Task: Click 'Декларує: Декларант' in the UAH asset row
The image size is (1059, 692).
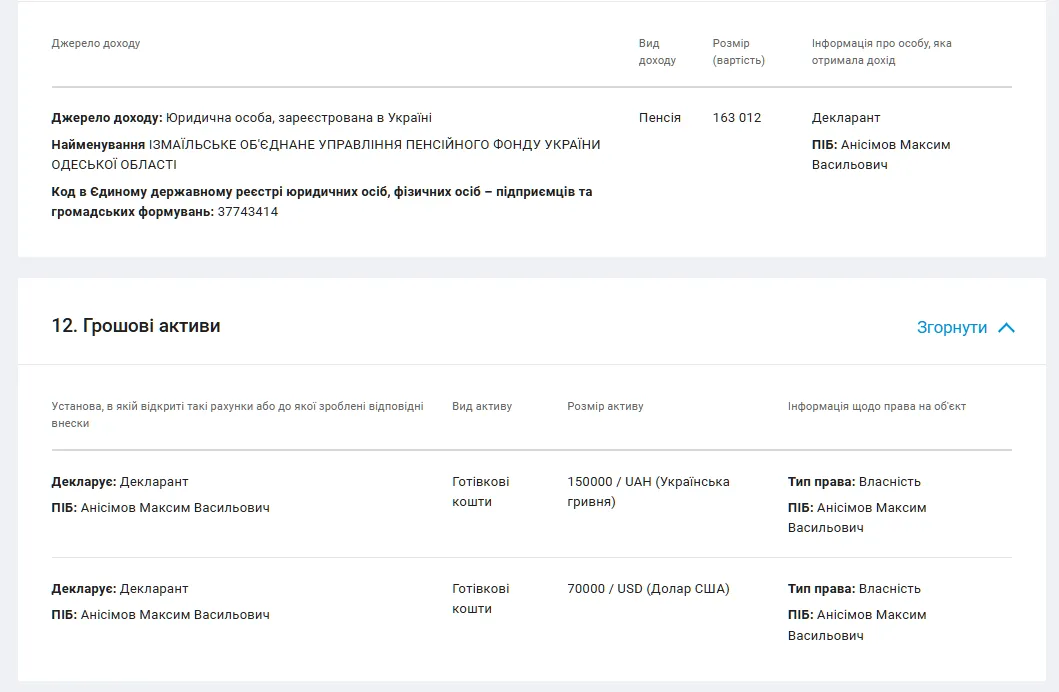Action: pyautogui.click(x=120, y=481)
